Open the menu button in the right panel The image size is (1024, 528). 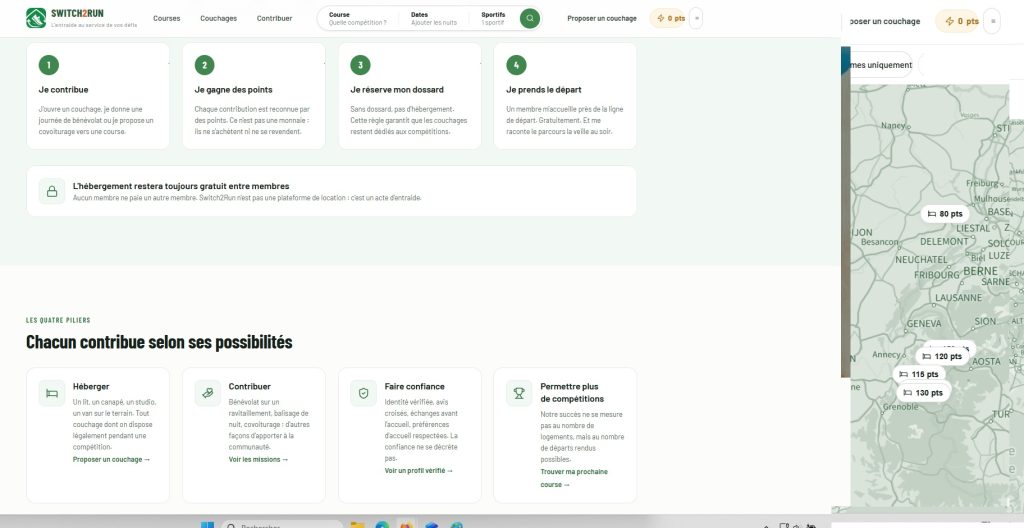993,21
